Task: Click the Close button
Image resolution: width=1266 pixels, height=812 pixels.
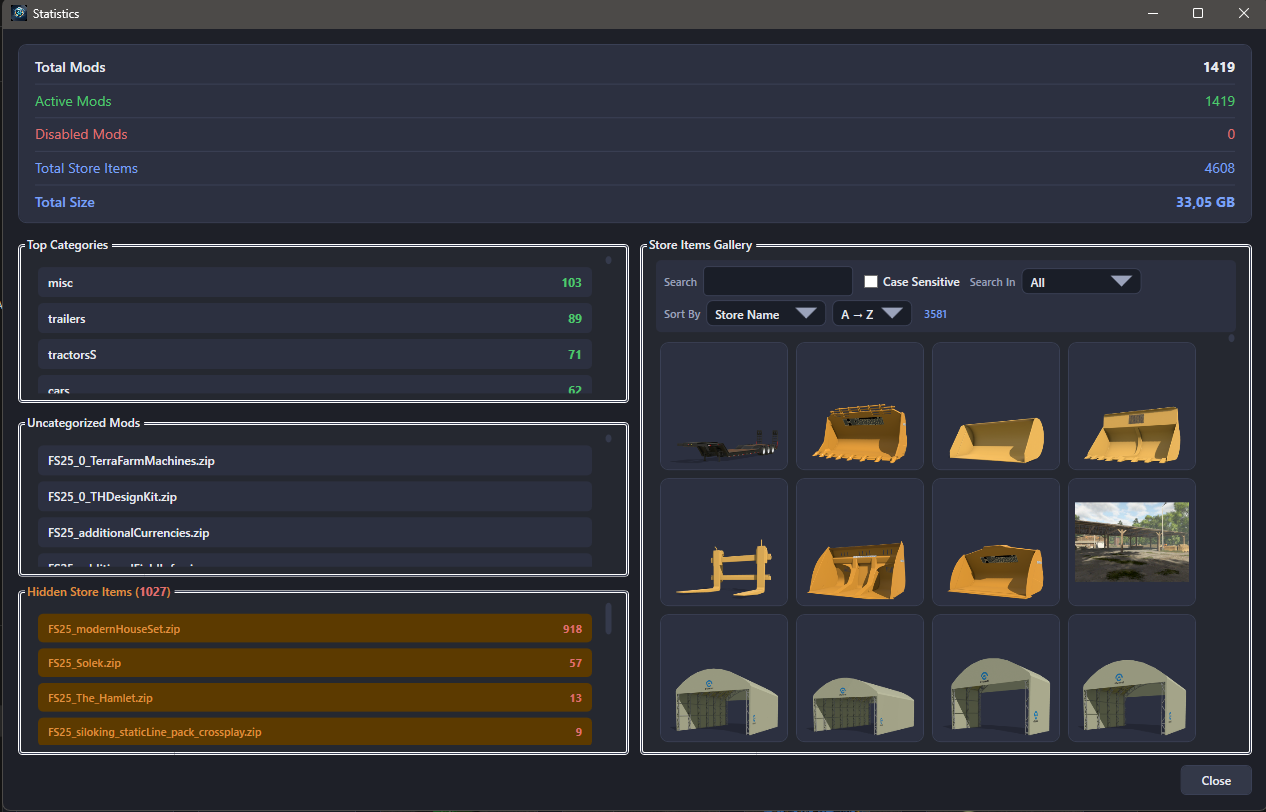Action: point(1215,781)
